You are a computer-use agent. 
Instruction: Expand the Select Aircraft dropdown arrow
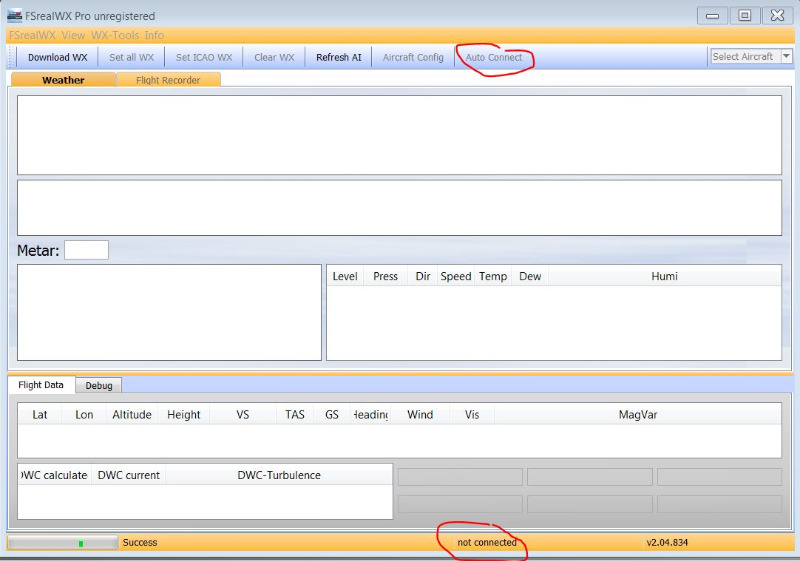pos(786,56)
